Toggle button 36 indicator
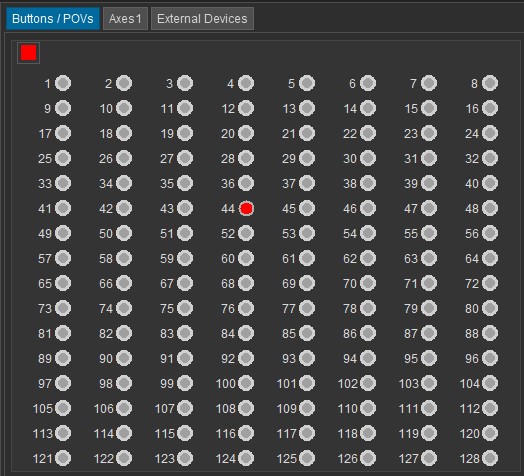 click(x=246, y=183)
